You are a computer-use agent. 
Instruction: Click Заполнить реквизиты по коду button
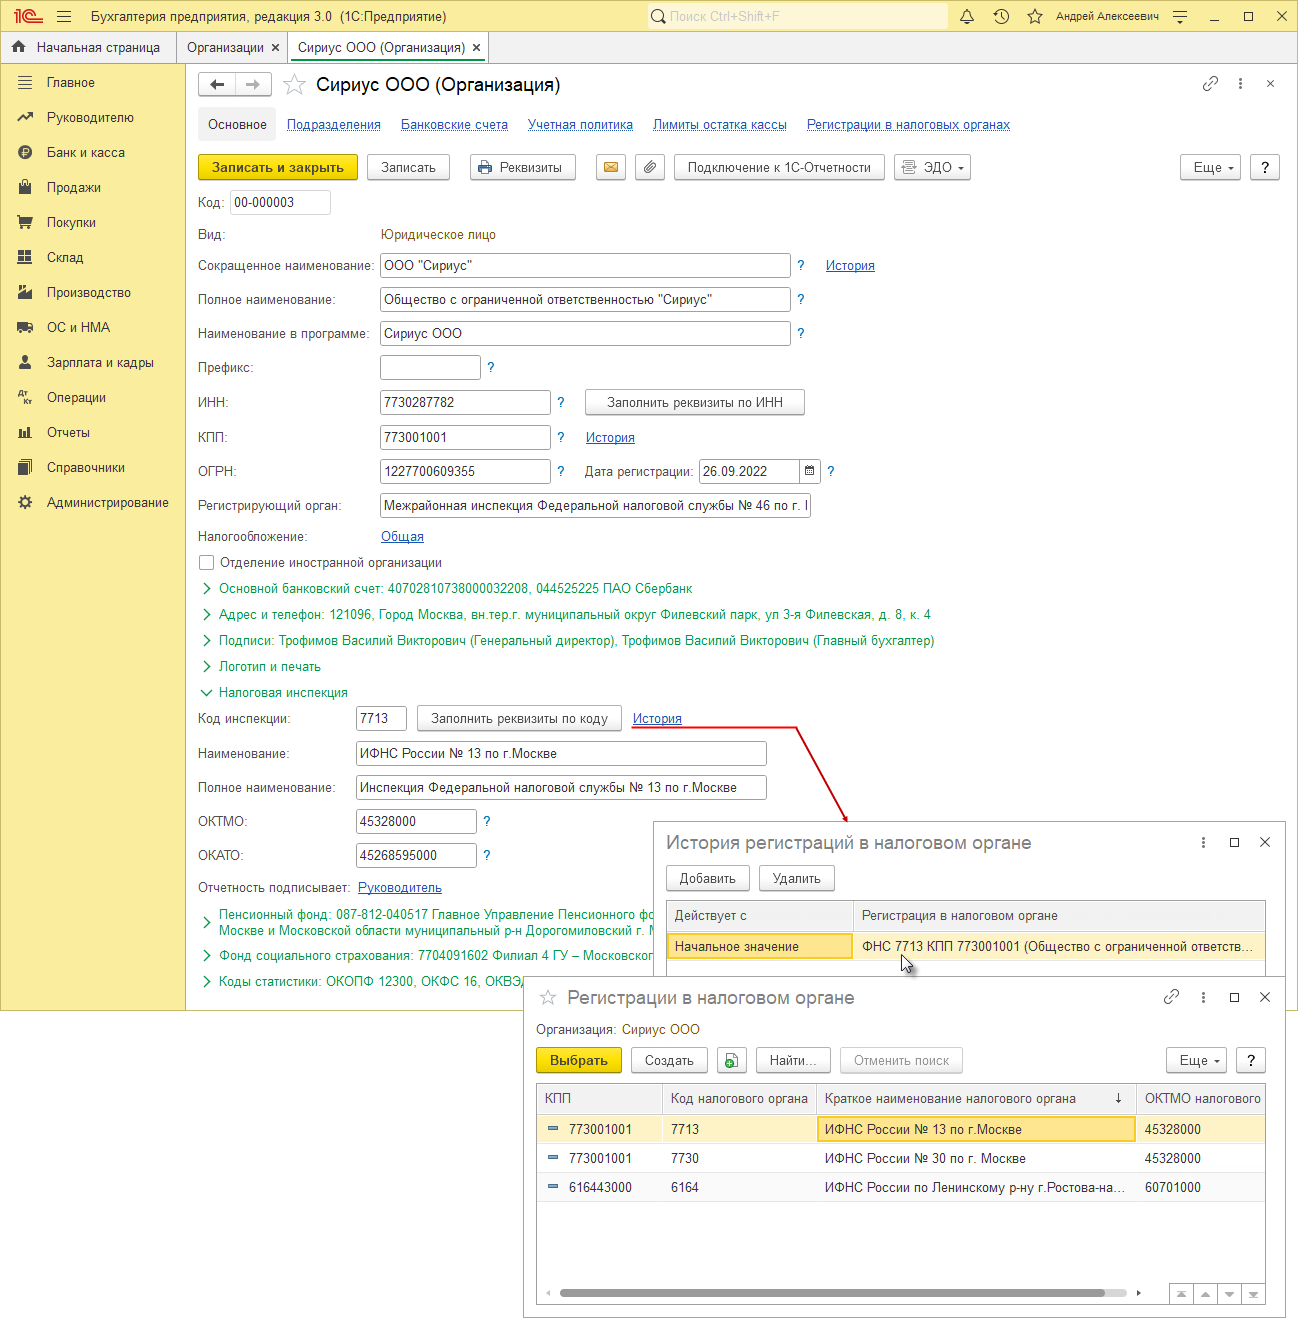point(519,719)
